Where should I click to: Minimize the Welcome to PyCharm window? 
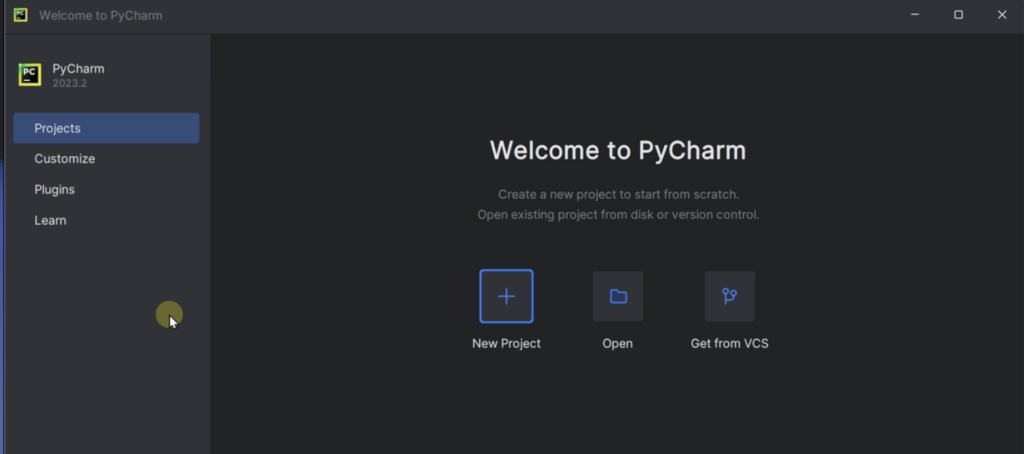click(x=914, y=15)
